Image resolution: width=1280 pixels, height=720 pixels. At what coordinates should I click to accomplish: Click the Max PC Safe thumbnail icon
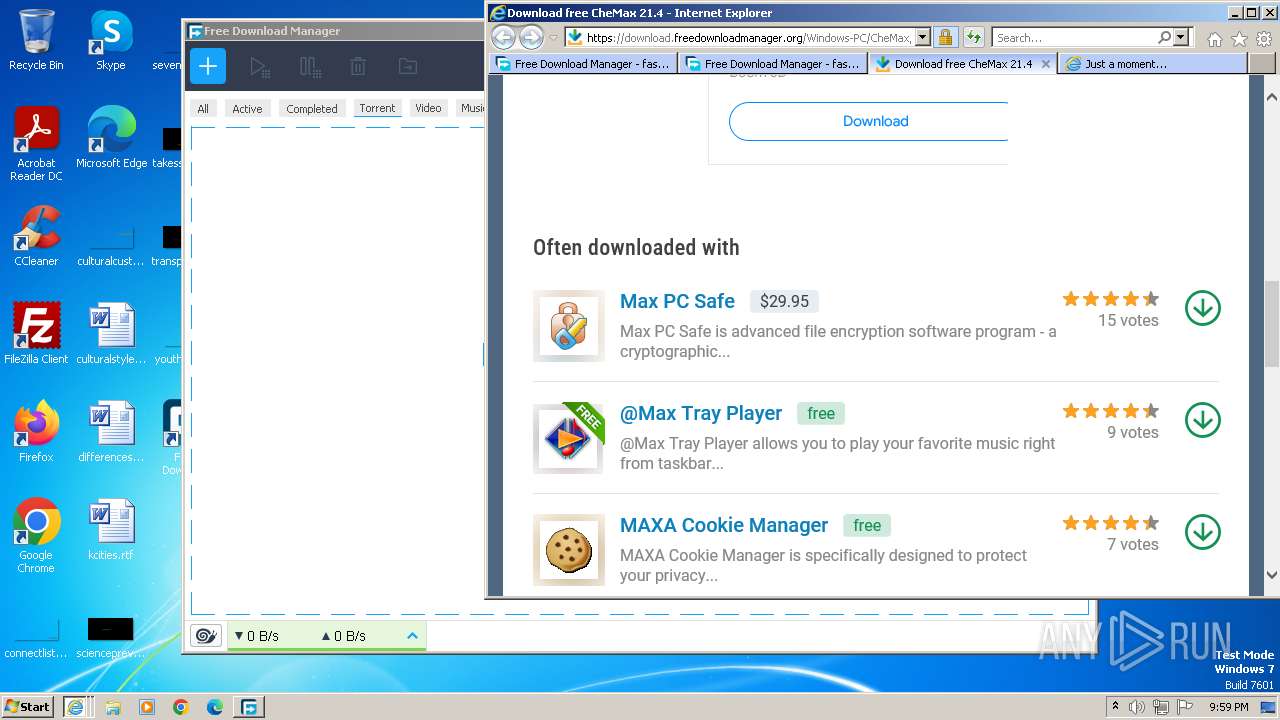pos(569,326)
